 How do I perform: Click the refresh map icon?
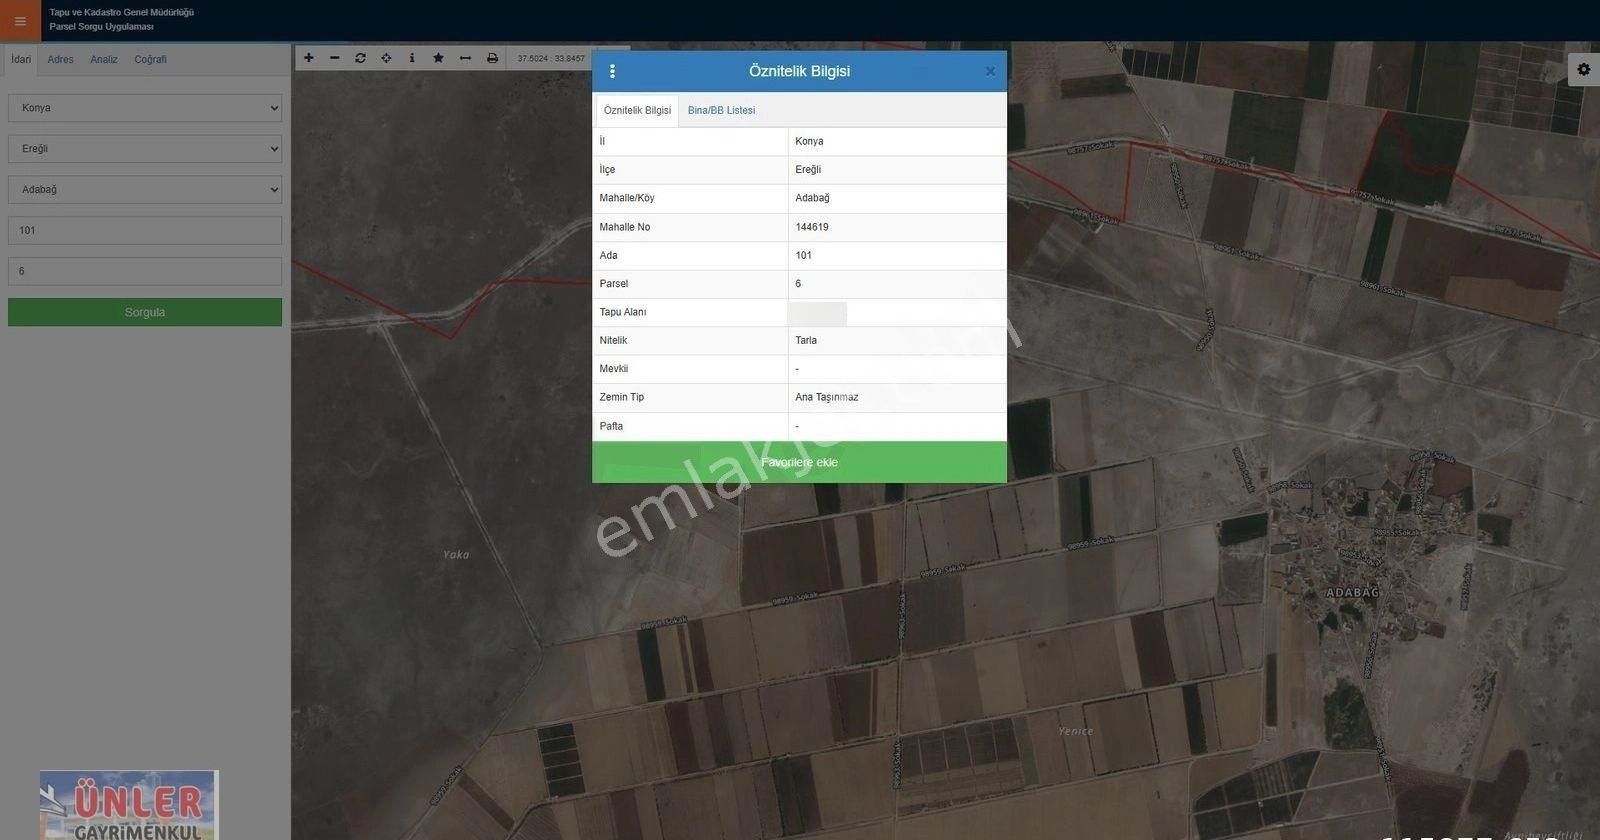(360, 58)
